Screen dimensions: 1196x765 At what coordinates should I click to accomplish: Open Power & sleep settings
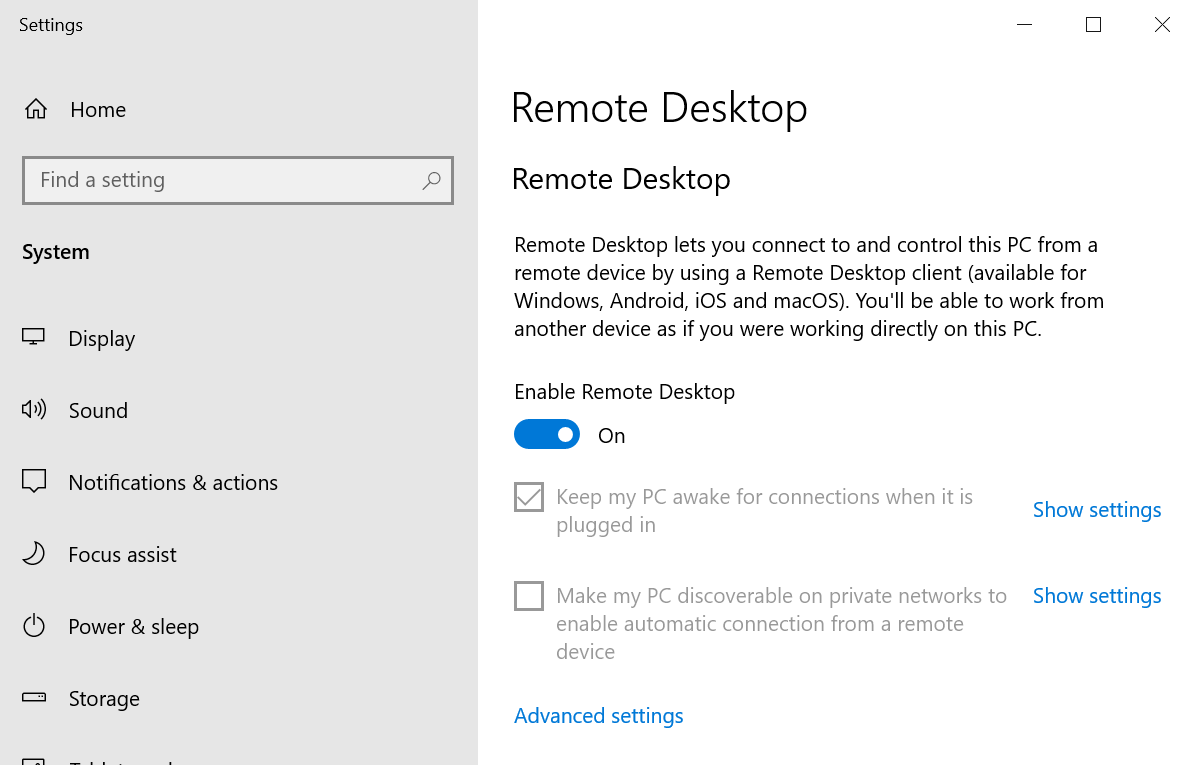coord(133,626)
